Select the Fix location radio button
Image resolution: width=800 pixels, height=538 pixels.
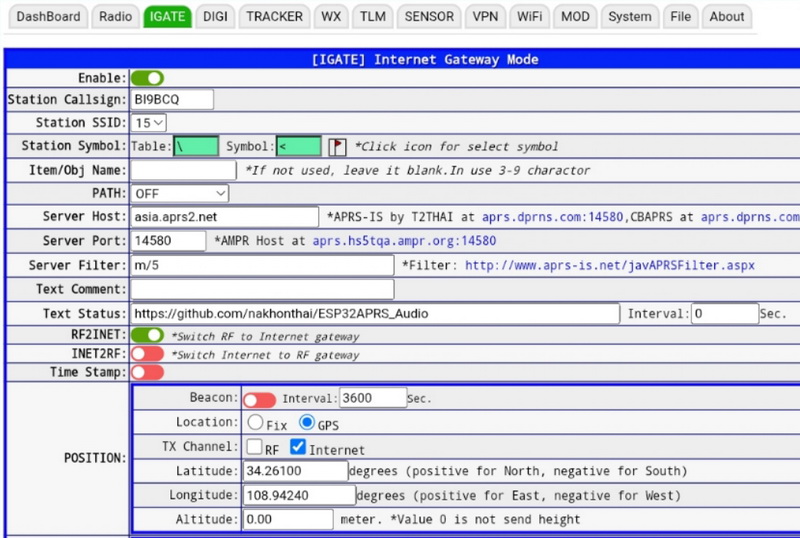(x=256, y=423)
